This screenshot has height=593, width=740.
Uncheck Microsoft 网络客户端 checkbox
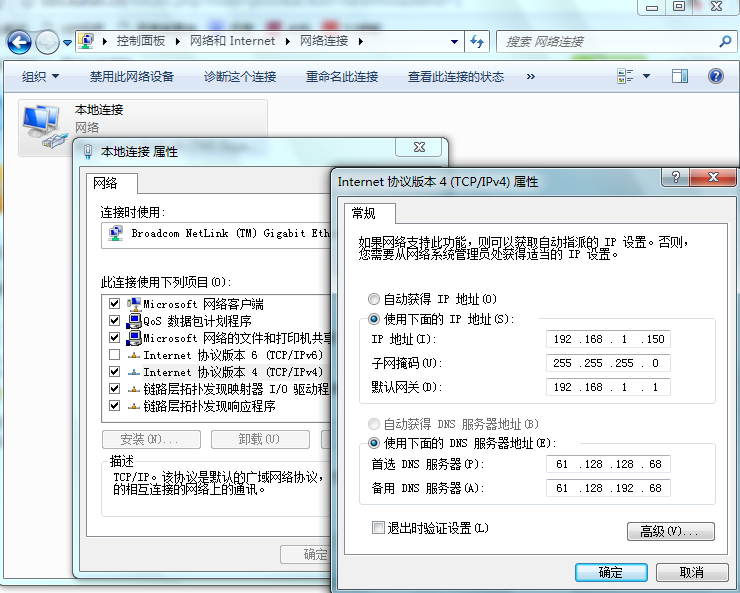click(114, 303)
